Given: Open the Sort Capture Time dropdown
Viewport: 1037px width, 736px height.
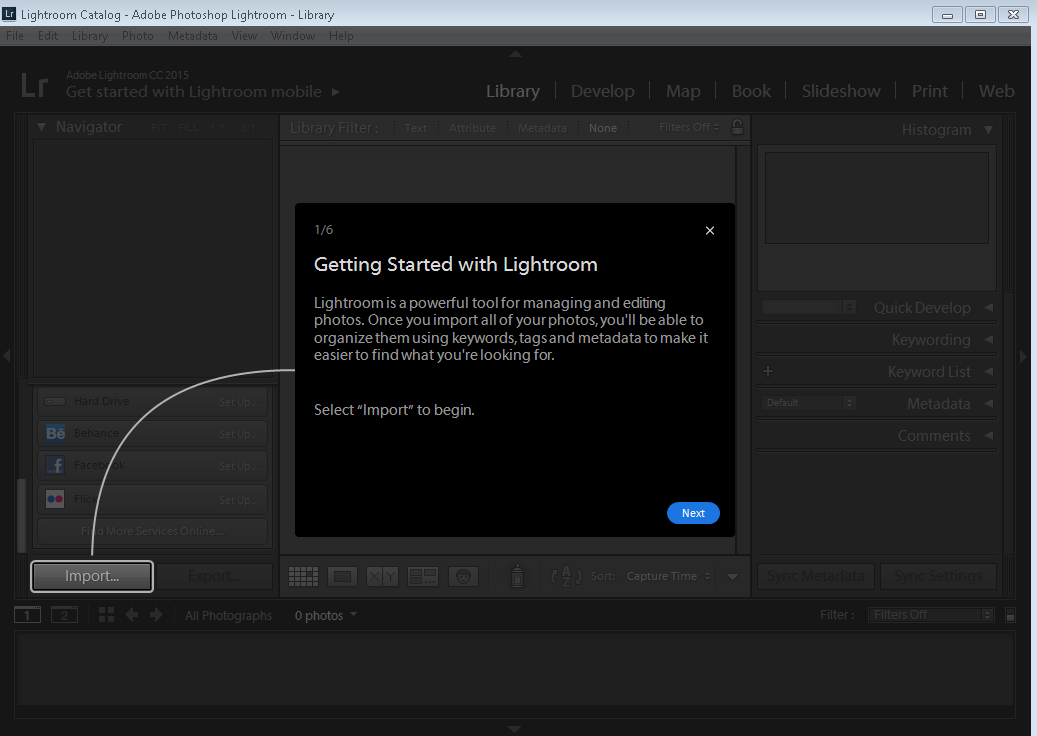Looking at the screenshot, I should point(668,576).
